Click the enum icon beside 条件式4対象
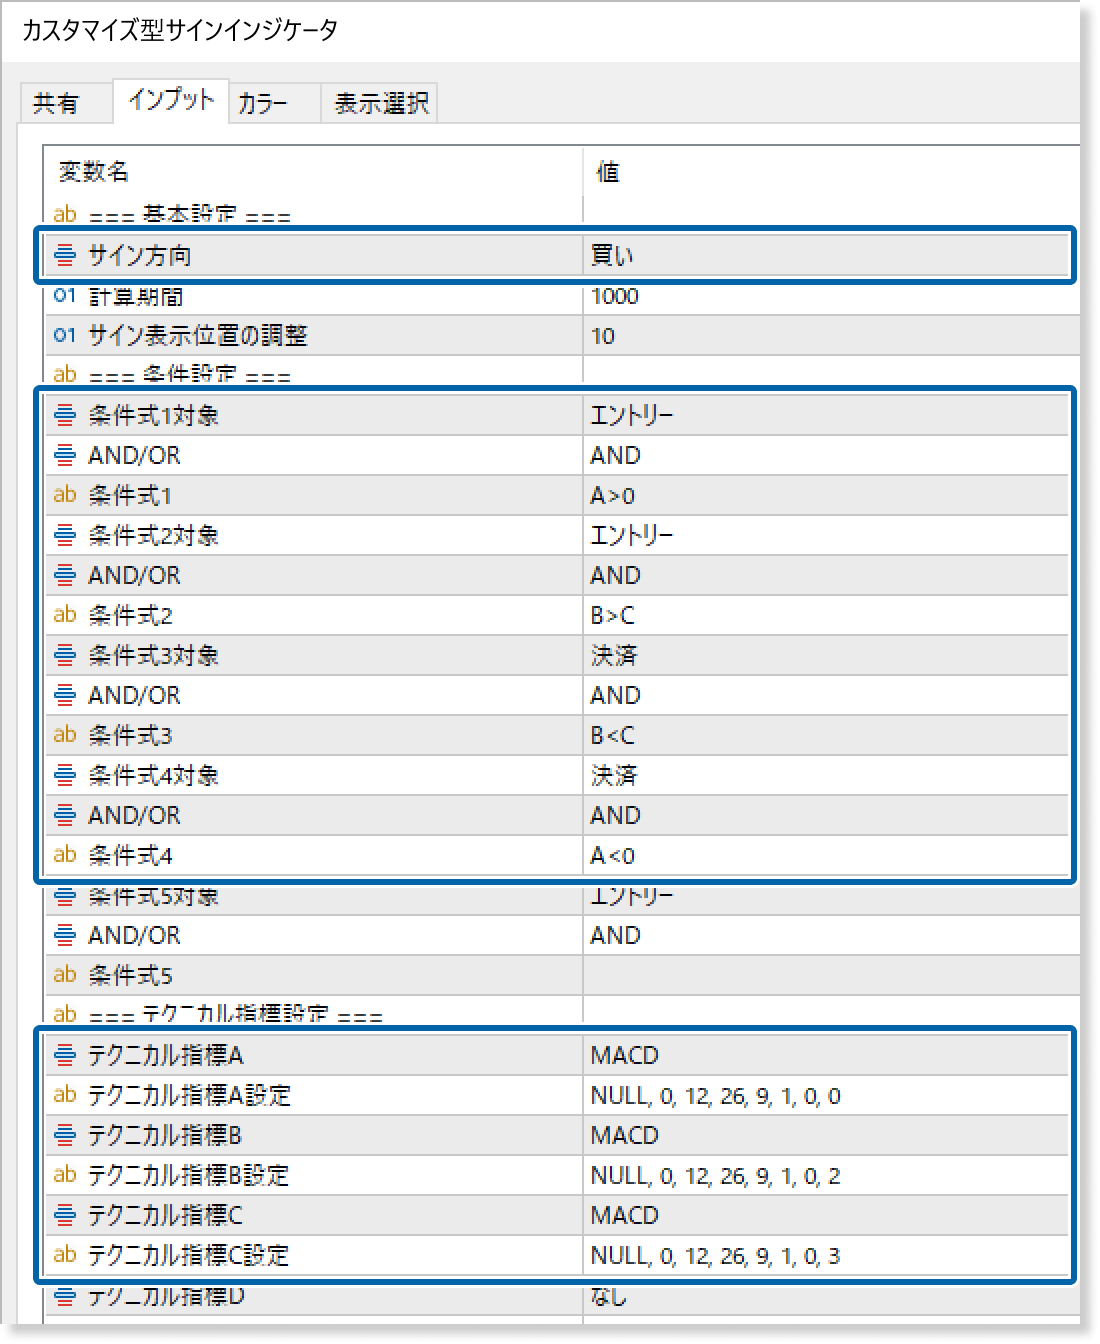The height and width of the screenshot is (1344, 1100). pos(64,775)
